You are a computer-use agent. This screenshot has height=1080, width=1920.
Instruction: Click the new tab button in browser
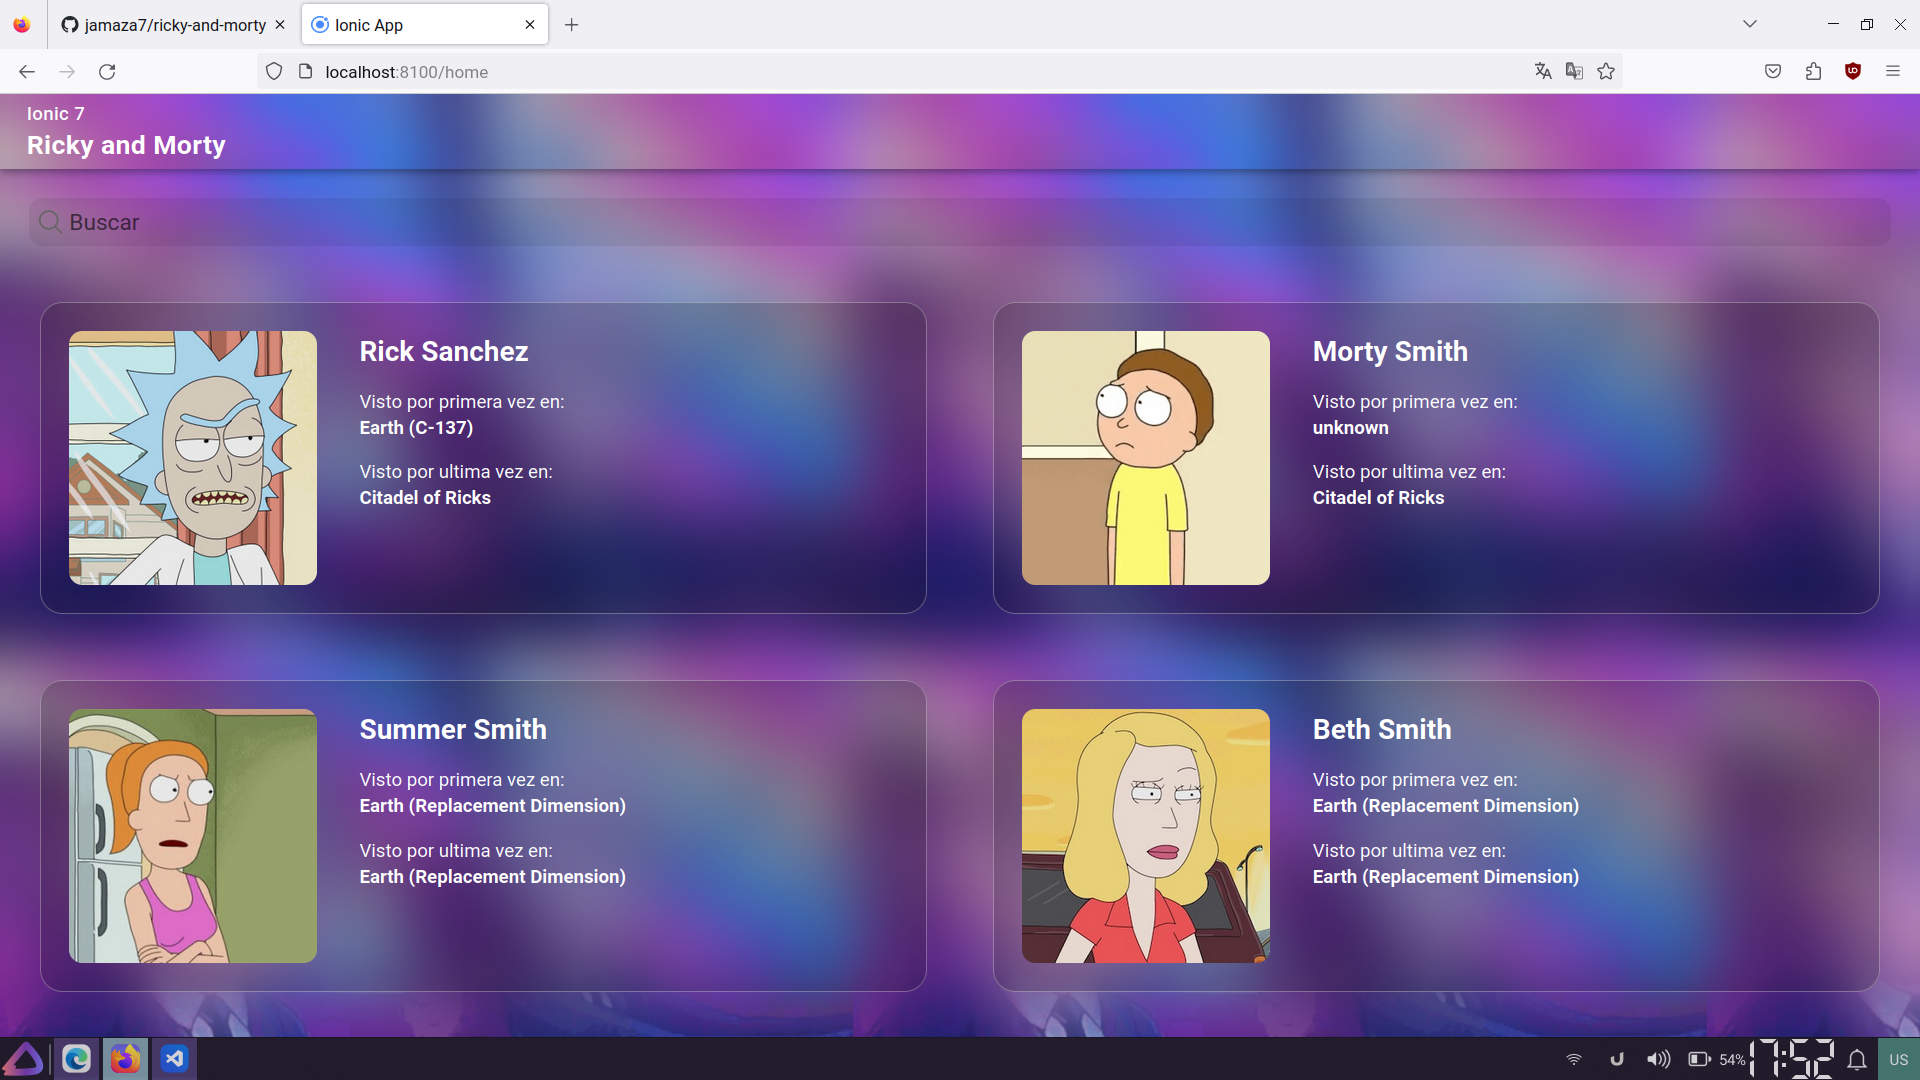572,22
